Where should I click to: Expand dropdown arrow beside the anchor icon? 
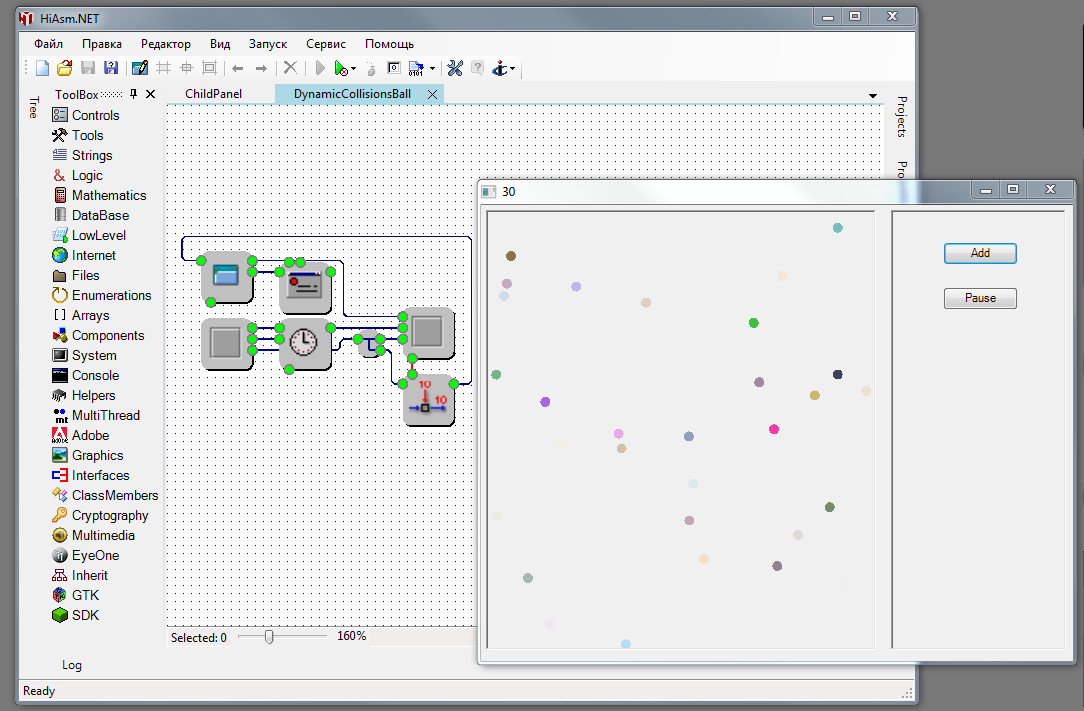pyautogui.click(x=513, y=69)
